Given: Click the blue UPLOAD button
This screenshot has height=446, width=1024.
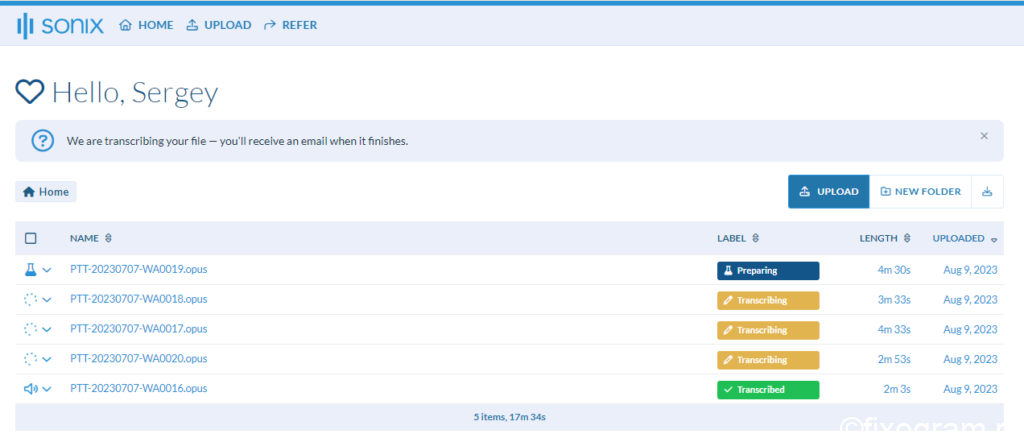Looking at the screenshot, I should click(x=829, y=191).
